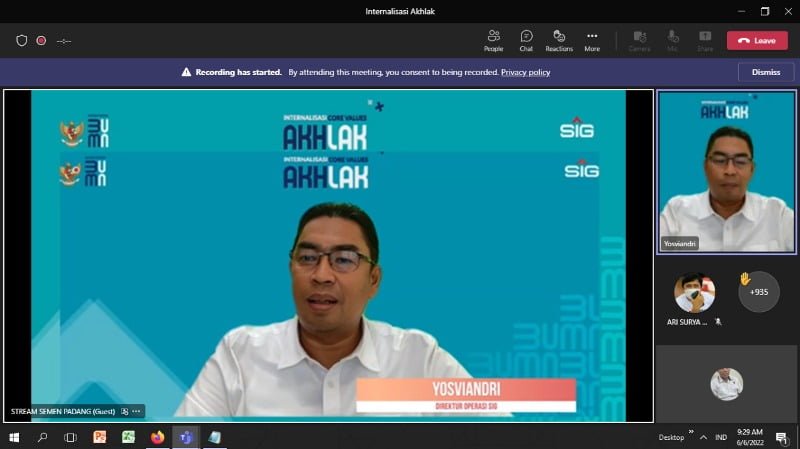Open the Windows Start menu
Image resolution: width=800 pixels, height=449 pixels.
tap(14, 437)
